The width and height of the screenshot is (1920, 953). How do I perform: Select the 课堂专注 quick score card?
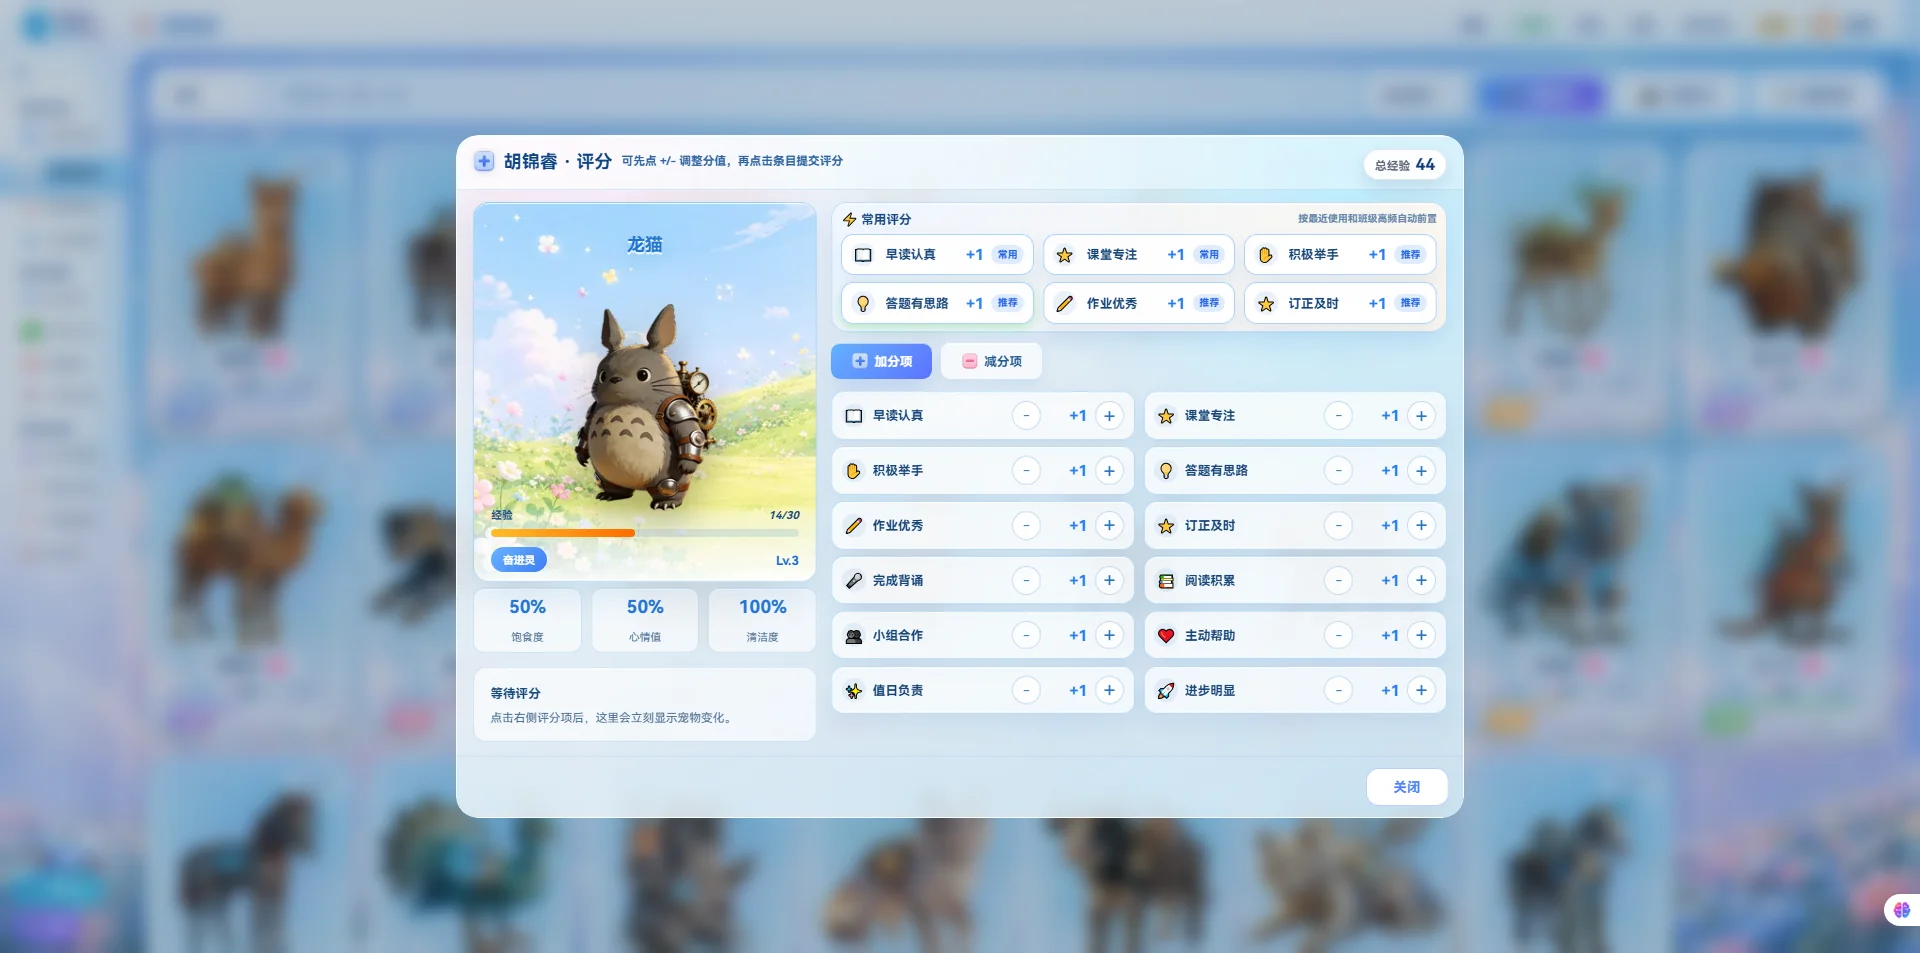1139,255
